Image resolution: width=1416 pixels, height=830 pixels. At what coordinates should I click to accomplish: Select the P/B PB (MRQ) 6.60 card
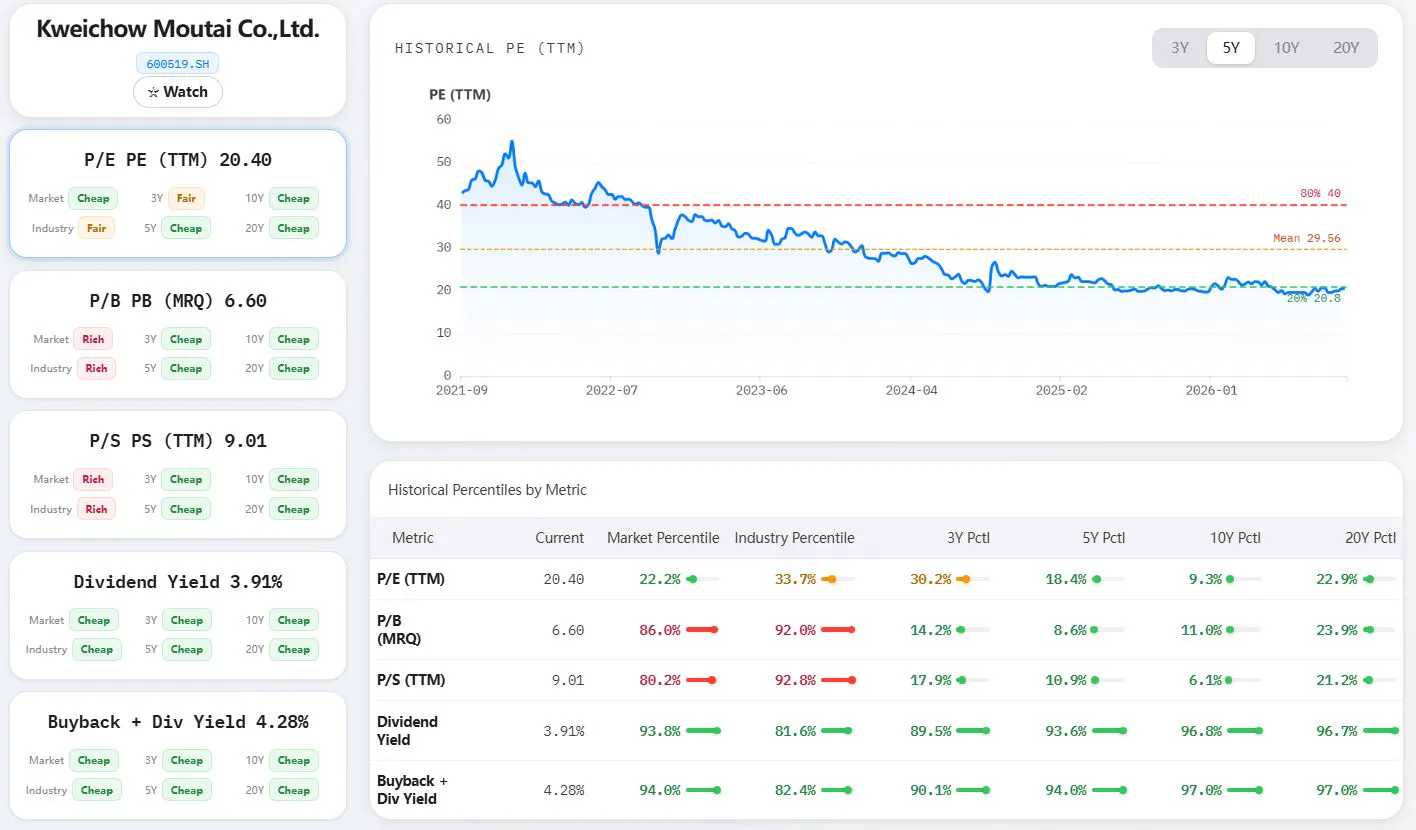click(x=178, y=334)
